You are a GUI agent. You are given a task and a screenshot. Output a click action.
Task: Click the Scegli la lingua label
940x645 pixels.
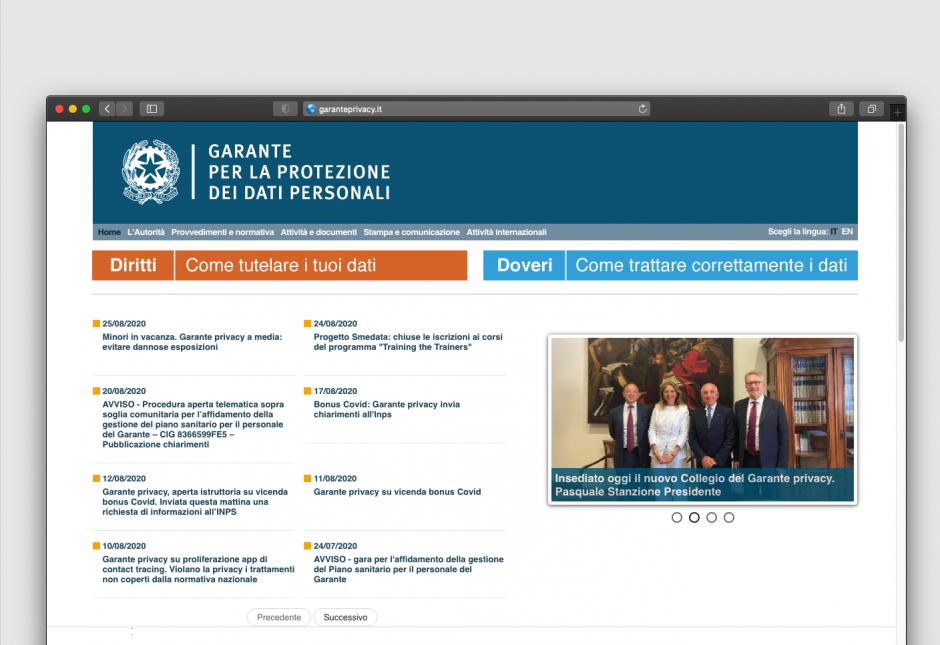point(798,231)
